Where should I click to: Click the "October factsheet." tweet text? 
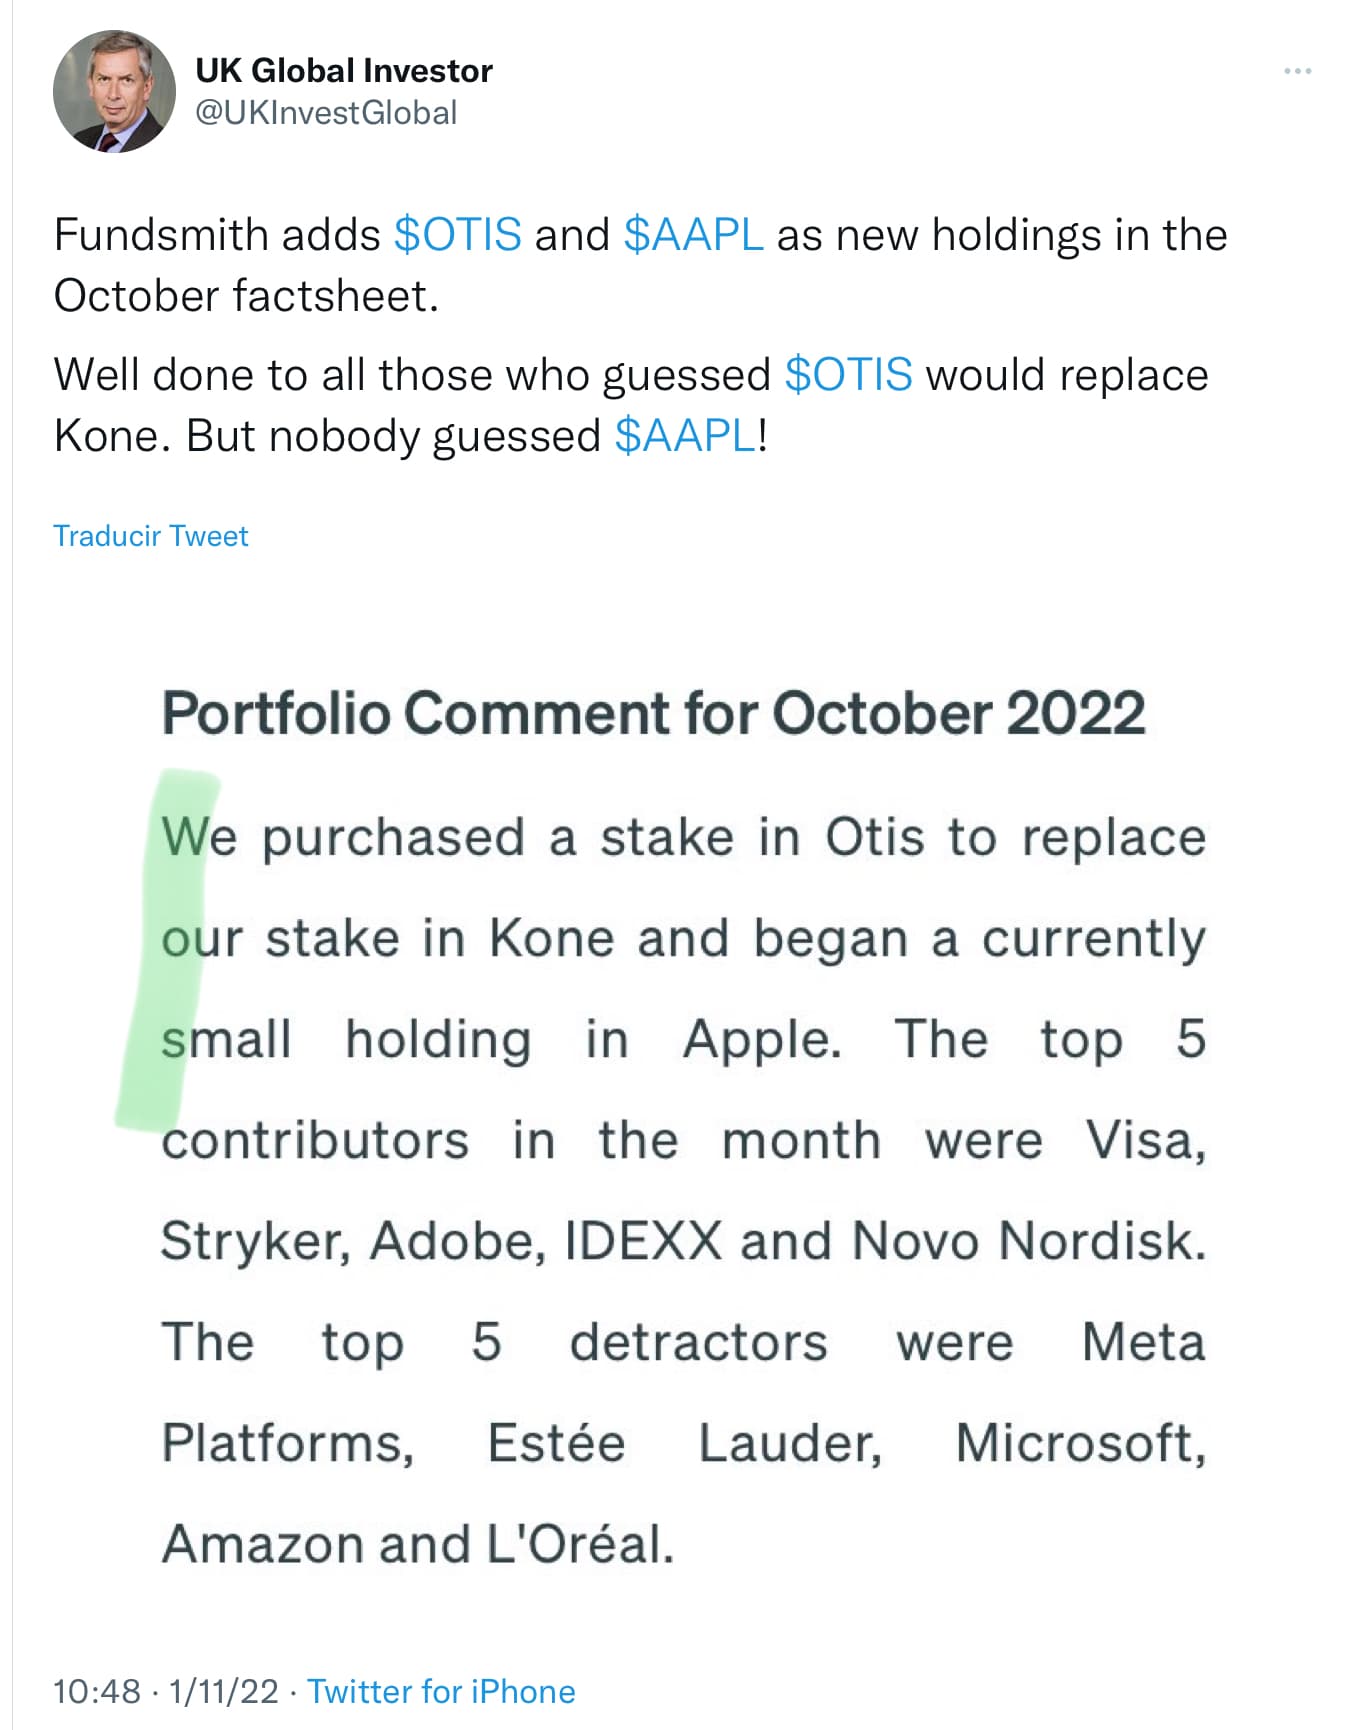tap(246, 296)
